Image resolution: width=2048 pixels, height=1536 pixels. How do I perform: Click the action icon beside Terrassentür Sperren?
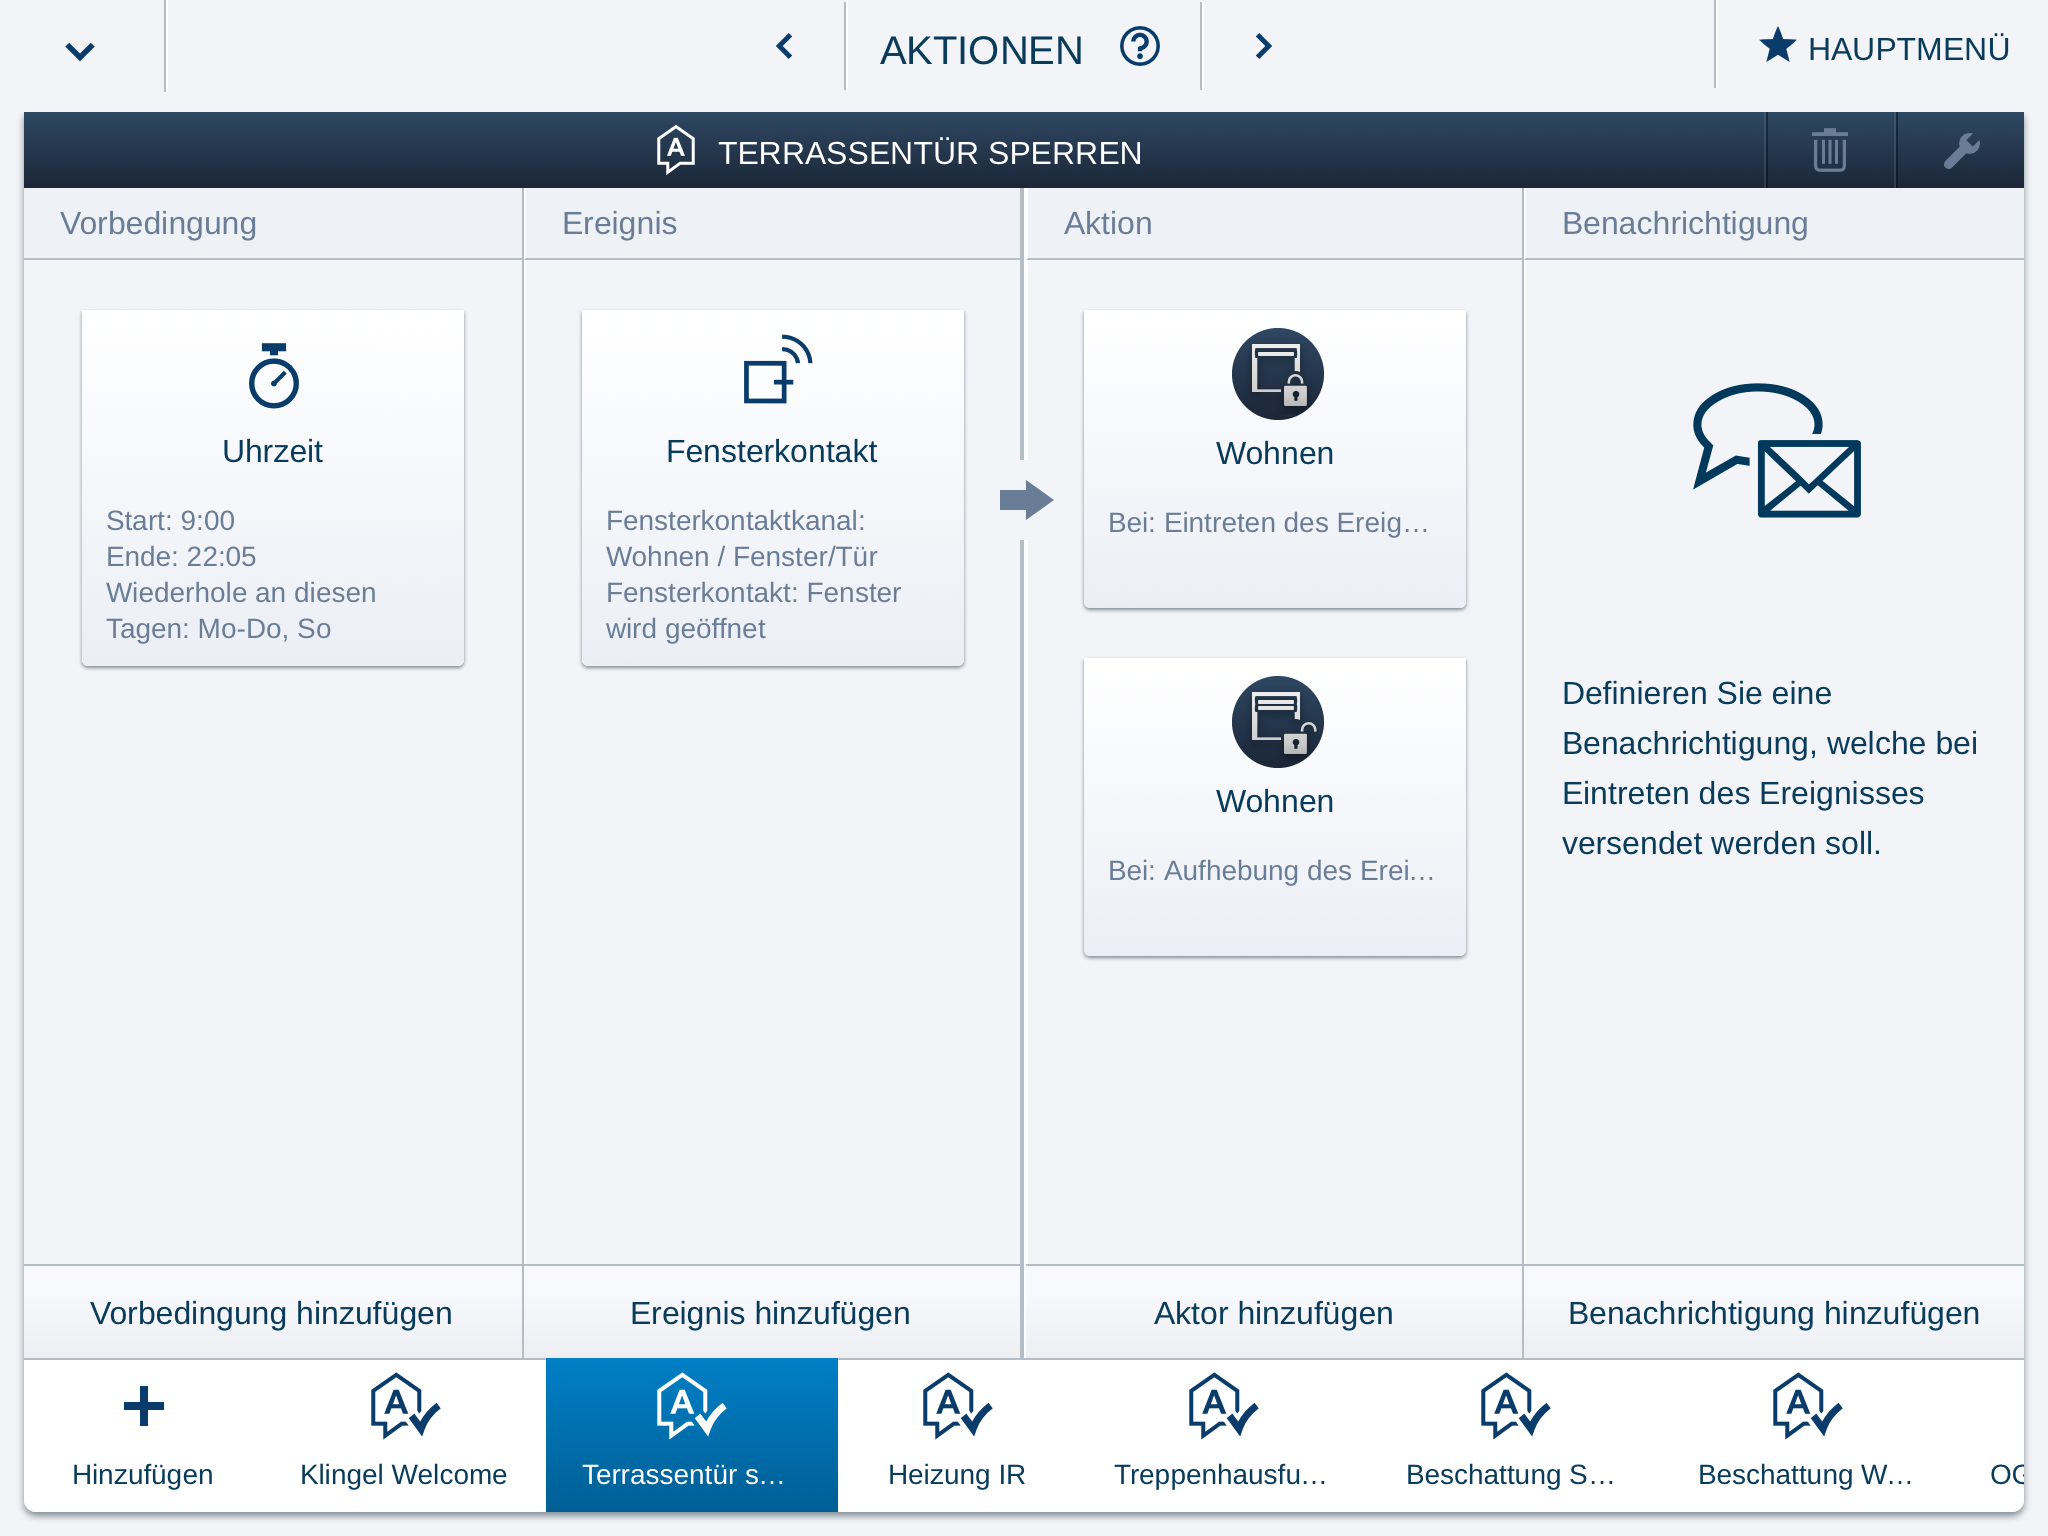pos(676,150)
